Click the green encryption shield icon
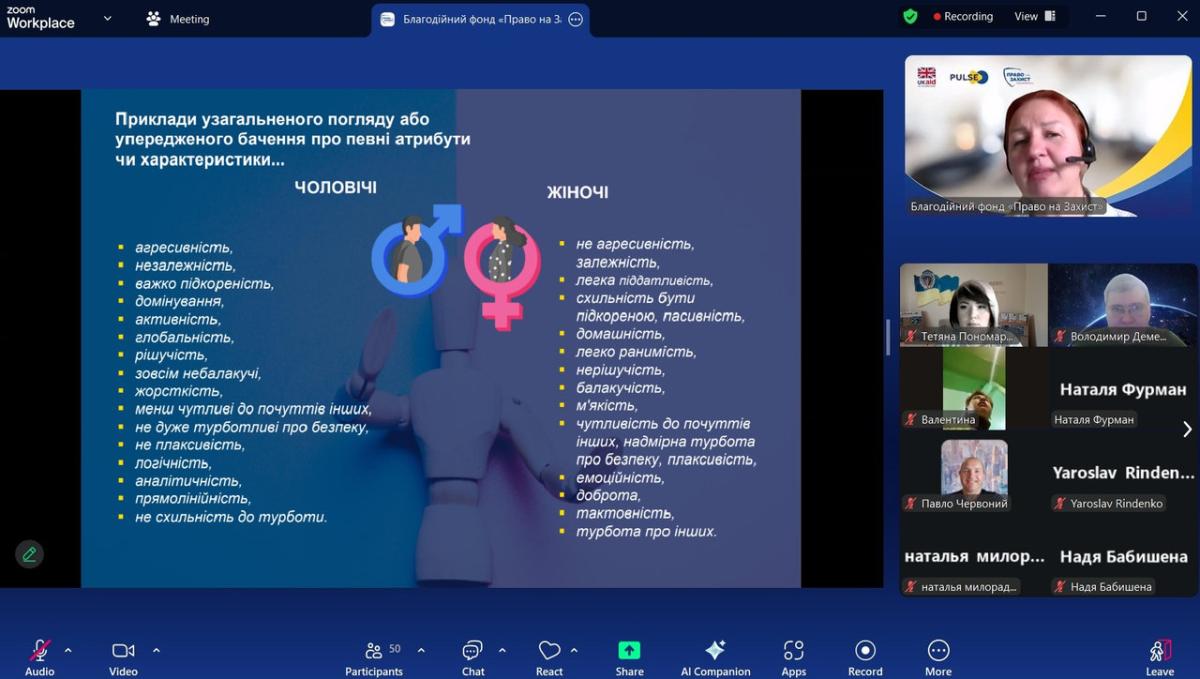This screenshot has width=1200, height=679. [x=910, y=16]
